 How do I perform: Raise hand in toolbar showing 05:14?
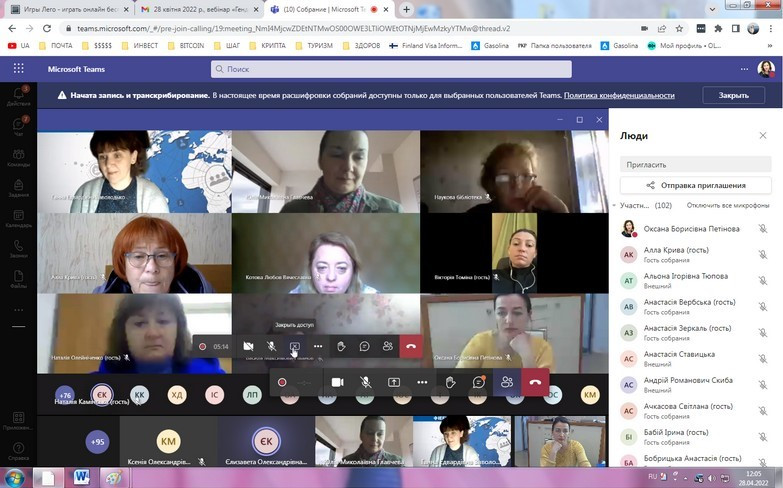click(341, 346)
